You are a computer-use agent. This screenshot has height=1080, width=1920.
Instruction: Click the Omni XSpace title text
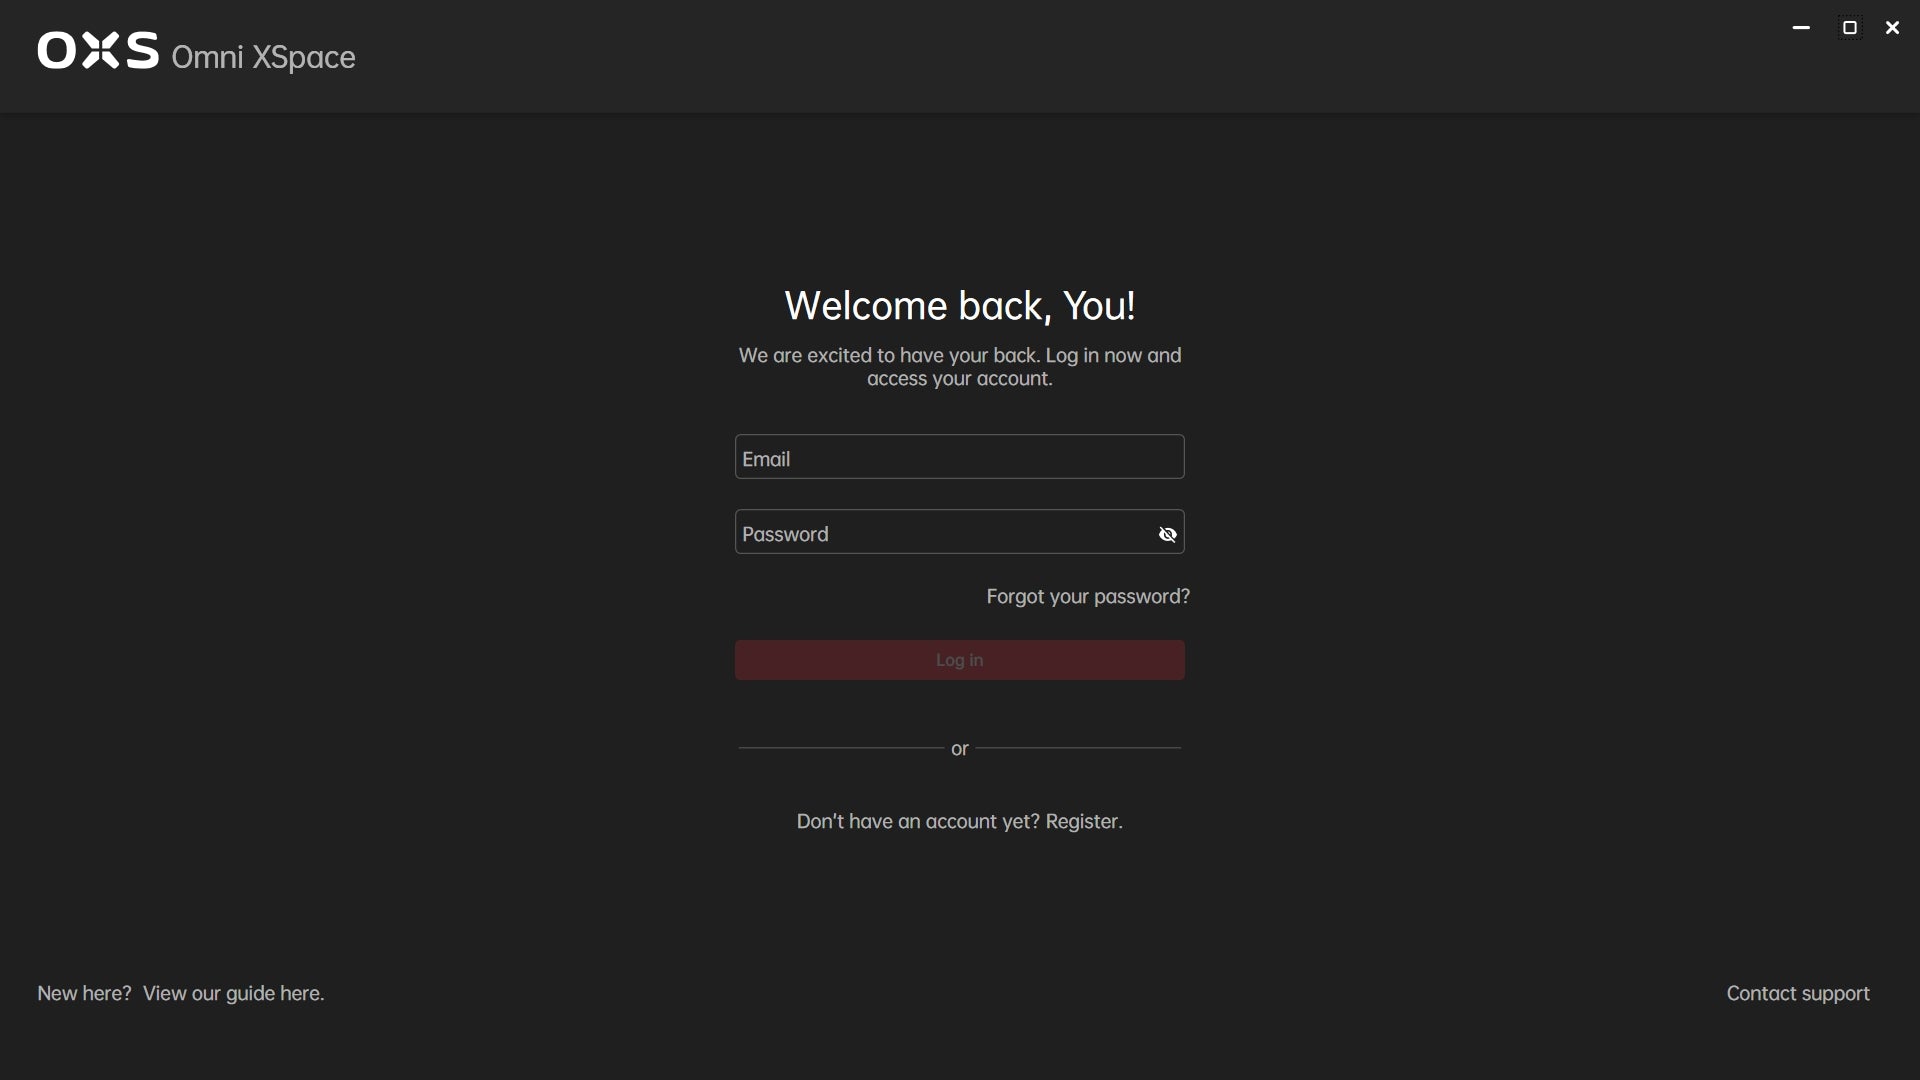[x=263, y=57]
